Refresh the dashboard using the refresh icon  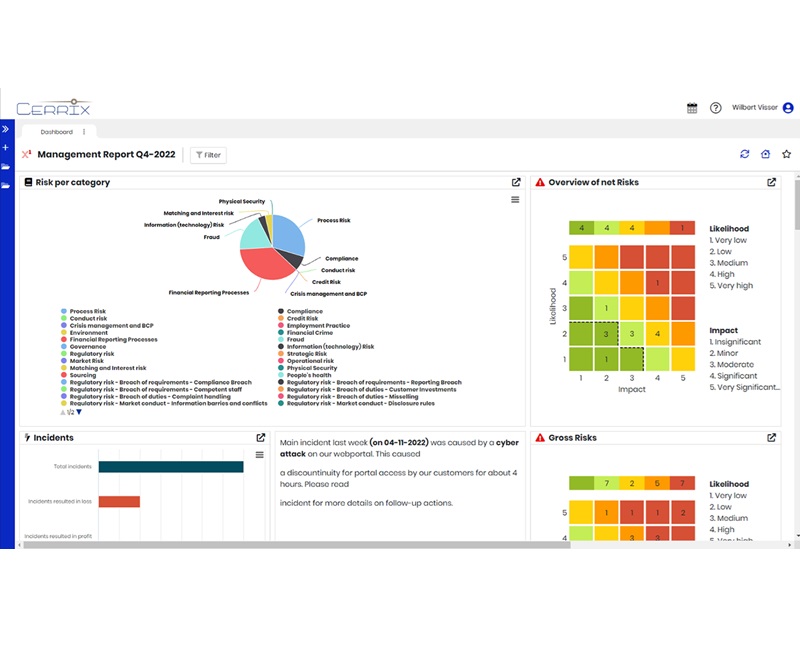tap(744, 154)
